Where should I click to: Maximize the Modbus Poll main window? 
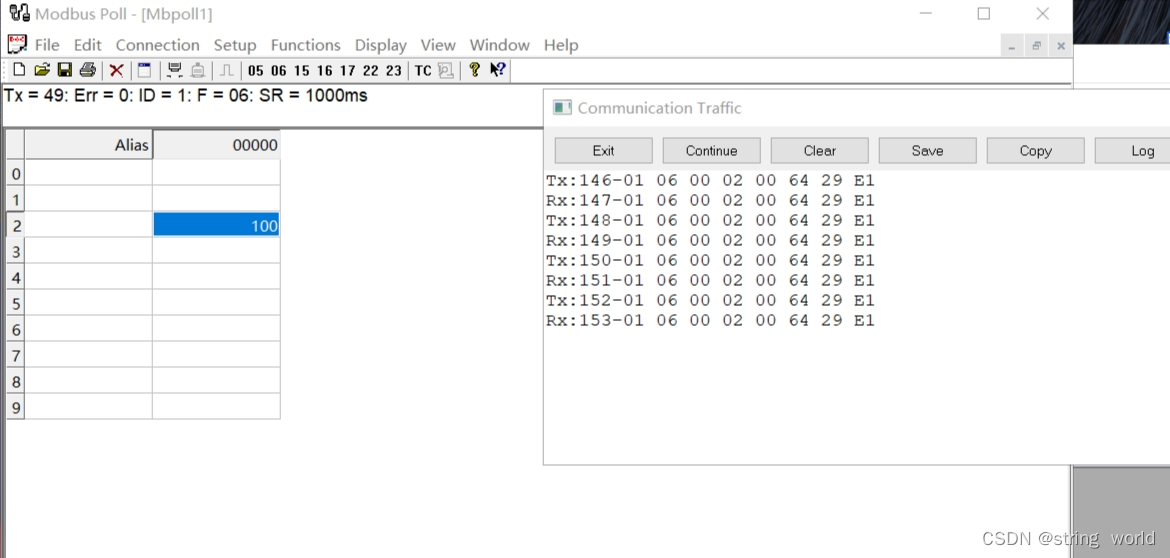pos(983,13)
